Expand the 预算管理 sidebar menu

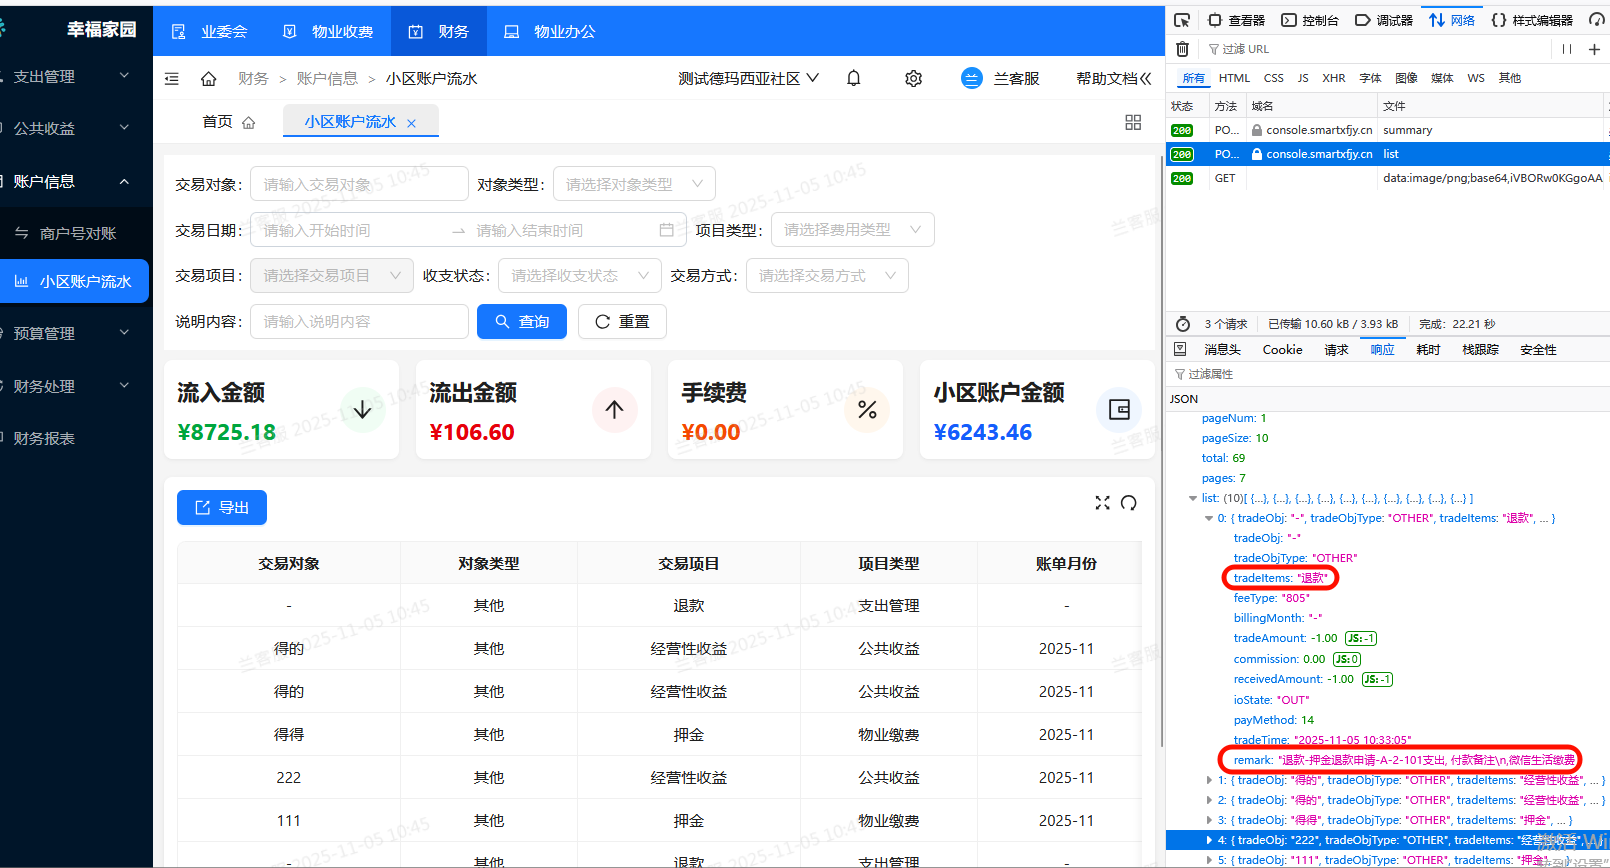pyautogui.click(x=70, y=333)
